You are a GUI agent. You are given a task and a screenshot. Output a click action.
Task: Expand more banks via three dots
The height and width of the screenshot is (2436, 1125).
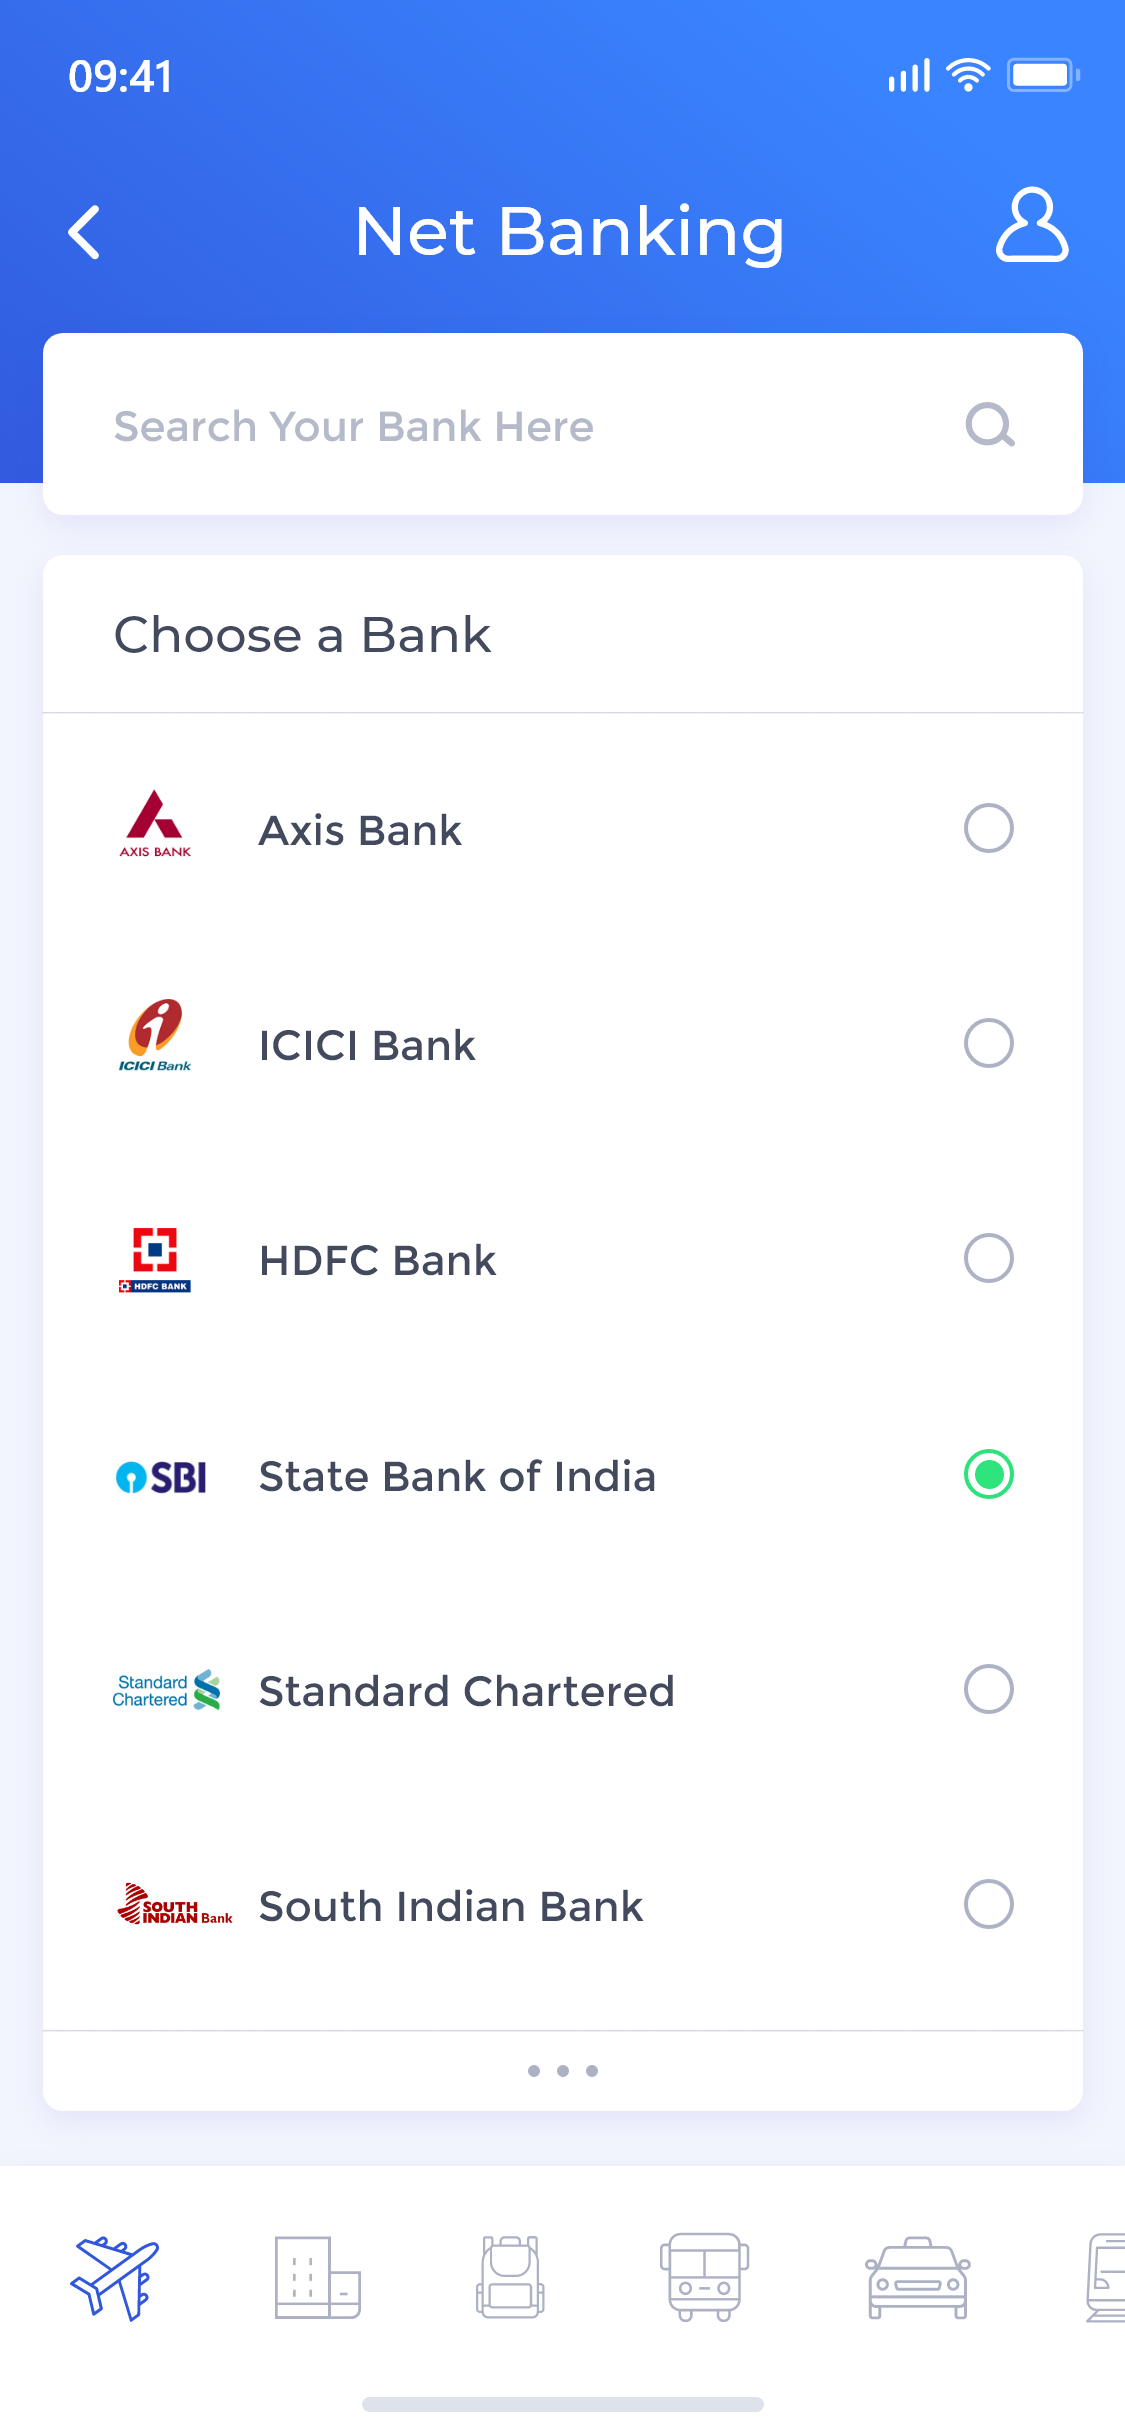[562, 2071]
